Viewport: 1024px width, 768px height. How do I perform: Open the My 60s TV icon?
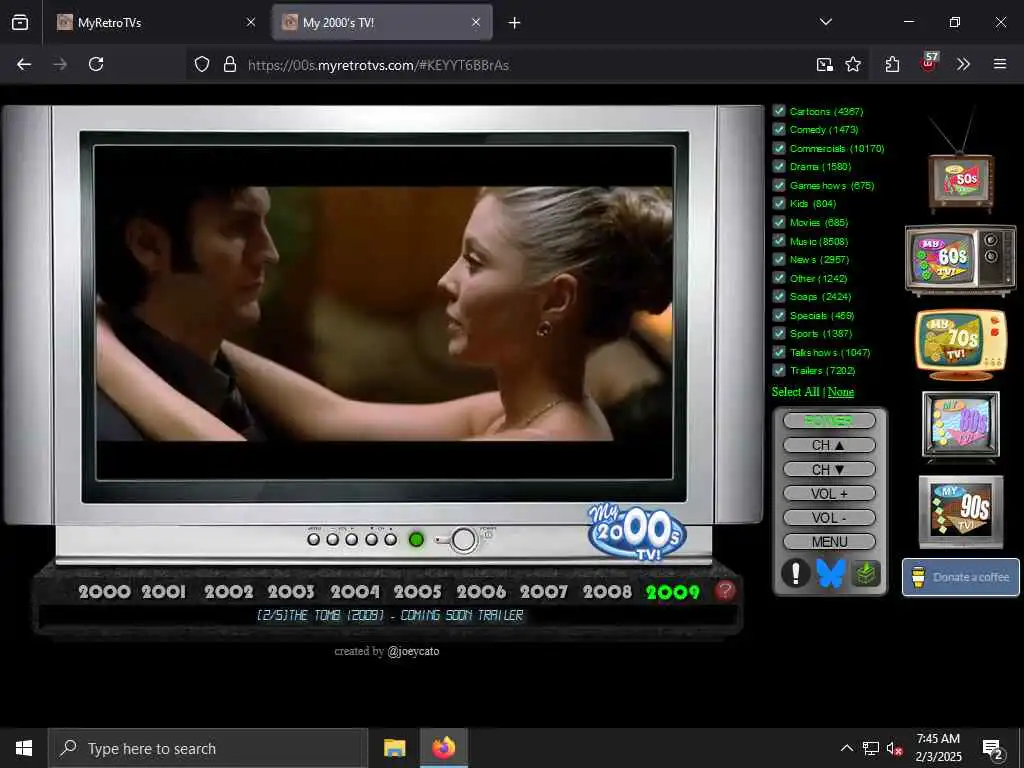(x=960, y=259)
